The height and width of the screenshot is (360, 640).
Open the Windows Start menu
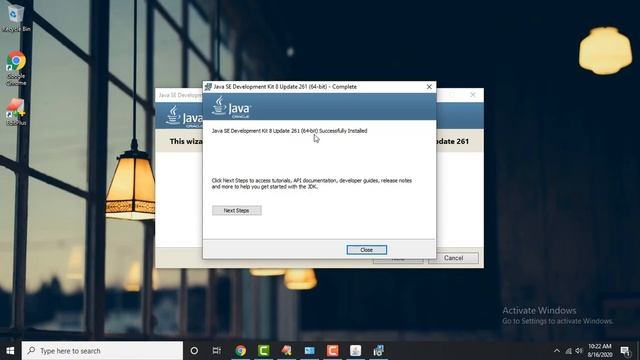[10, 351]
